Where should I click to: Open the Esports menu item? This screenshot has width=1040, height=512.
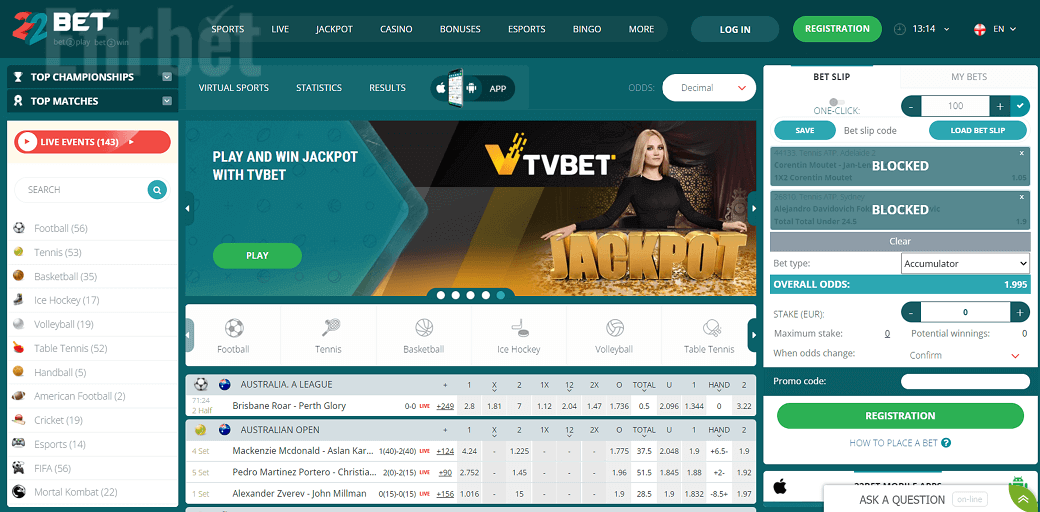point(527,29)
